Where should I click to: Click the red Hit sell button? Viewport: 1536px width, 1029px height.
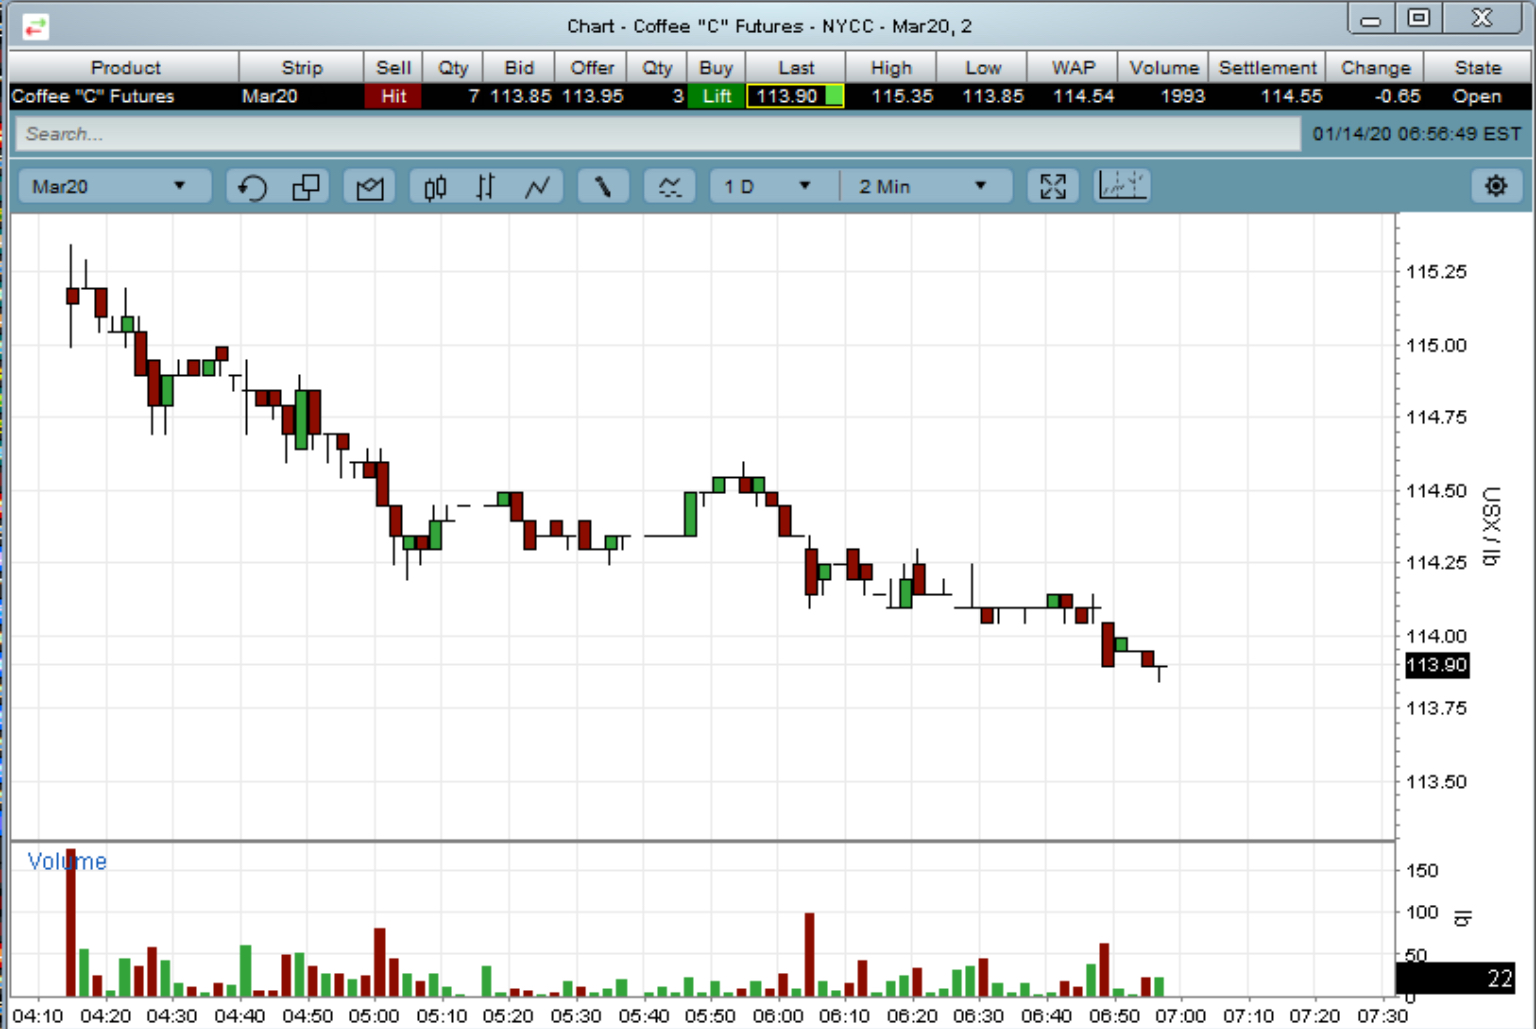point(393,96)
